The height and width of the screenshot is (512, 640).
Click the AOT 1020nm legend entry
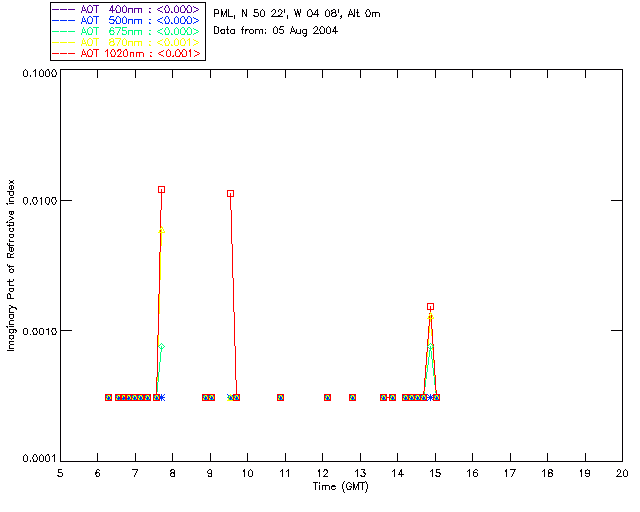click(x=127, y=53)
